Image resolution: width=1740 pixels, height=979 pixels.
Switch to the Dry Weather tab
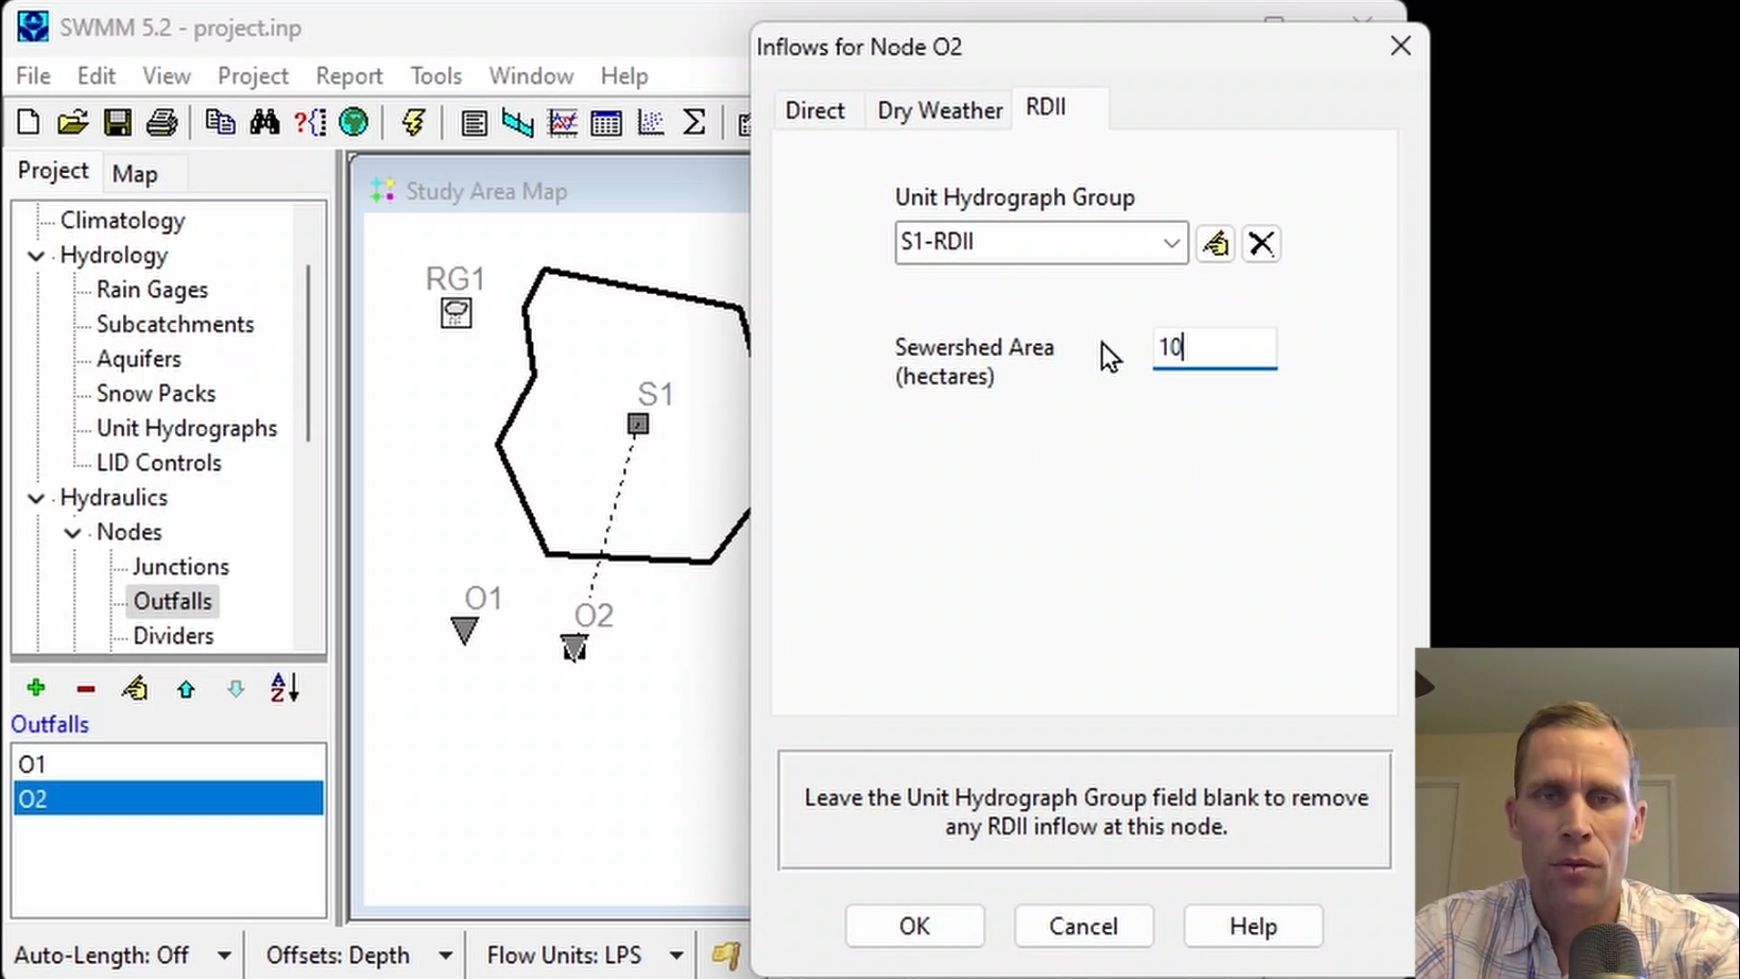pos(940,111)
